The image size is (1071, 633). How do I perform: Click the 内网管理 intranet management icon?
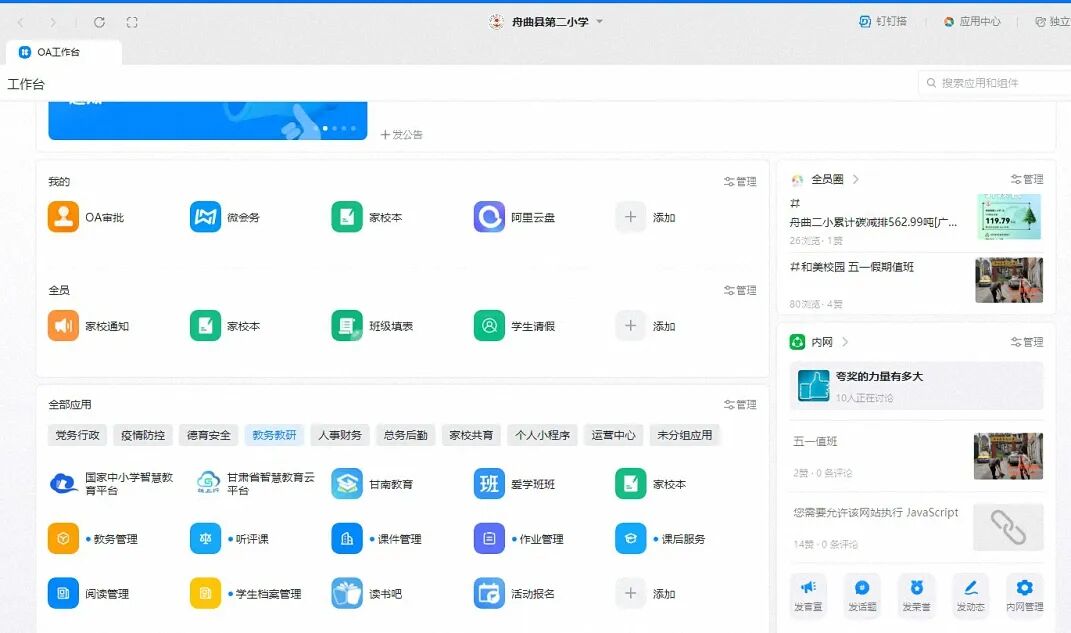1024,595
